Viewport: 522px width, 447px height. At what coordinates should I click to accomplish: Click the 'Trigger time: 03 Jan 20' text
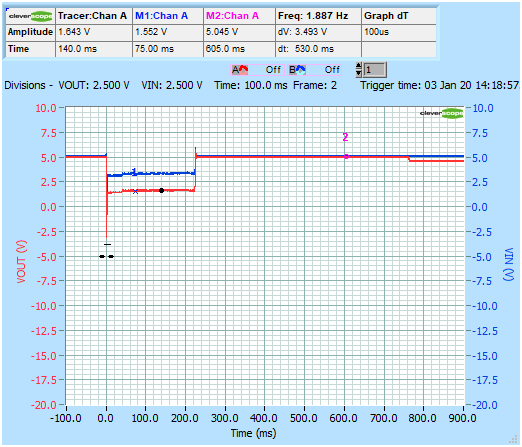415,86
